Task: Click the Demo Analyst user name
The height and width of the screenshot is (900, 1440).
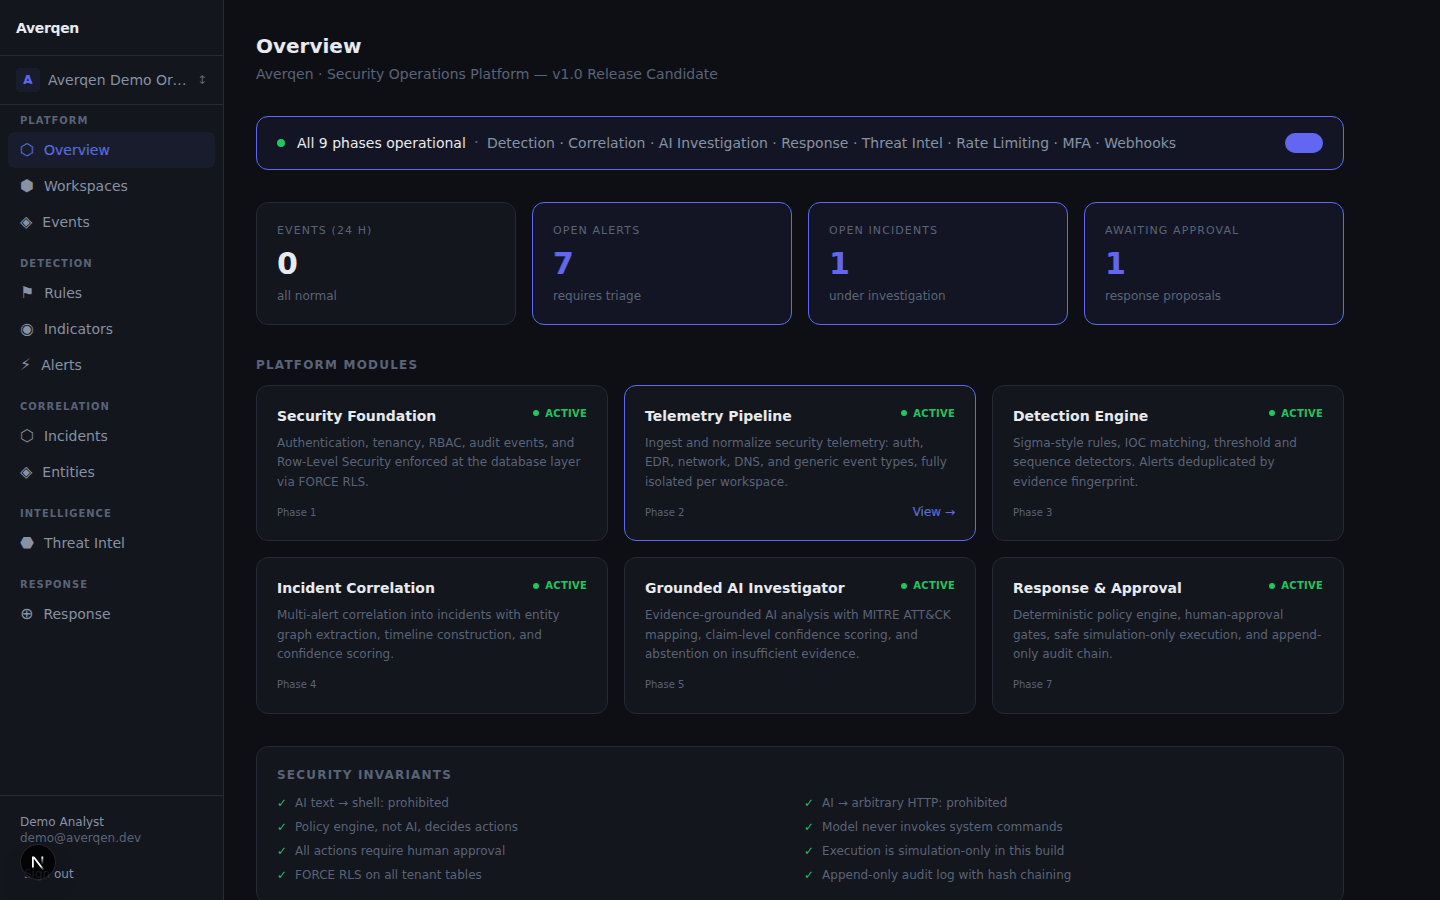Action: click(x=62, y=822)
